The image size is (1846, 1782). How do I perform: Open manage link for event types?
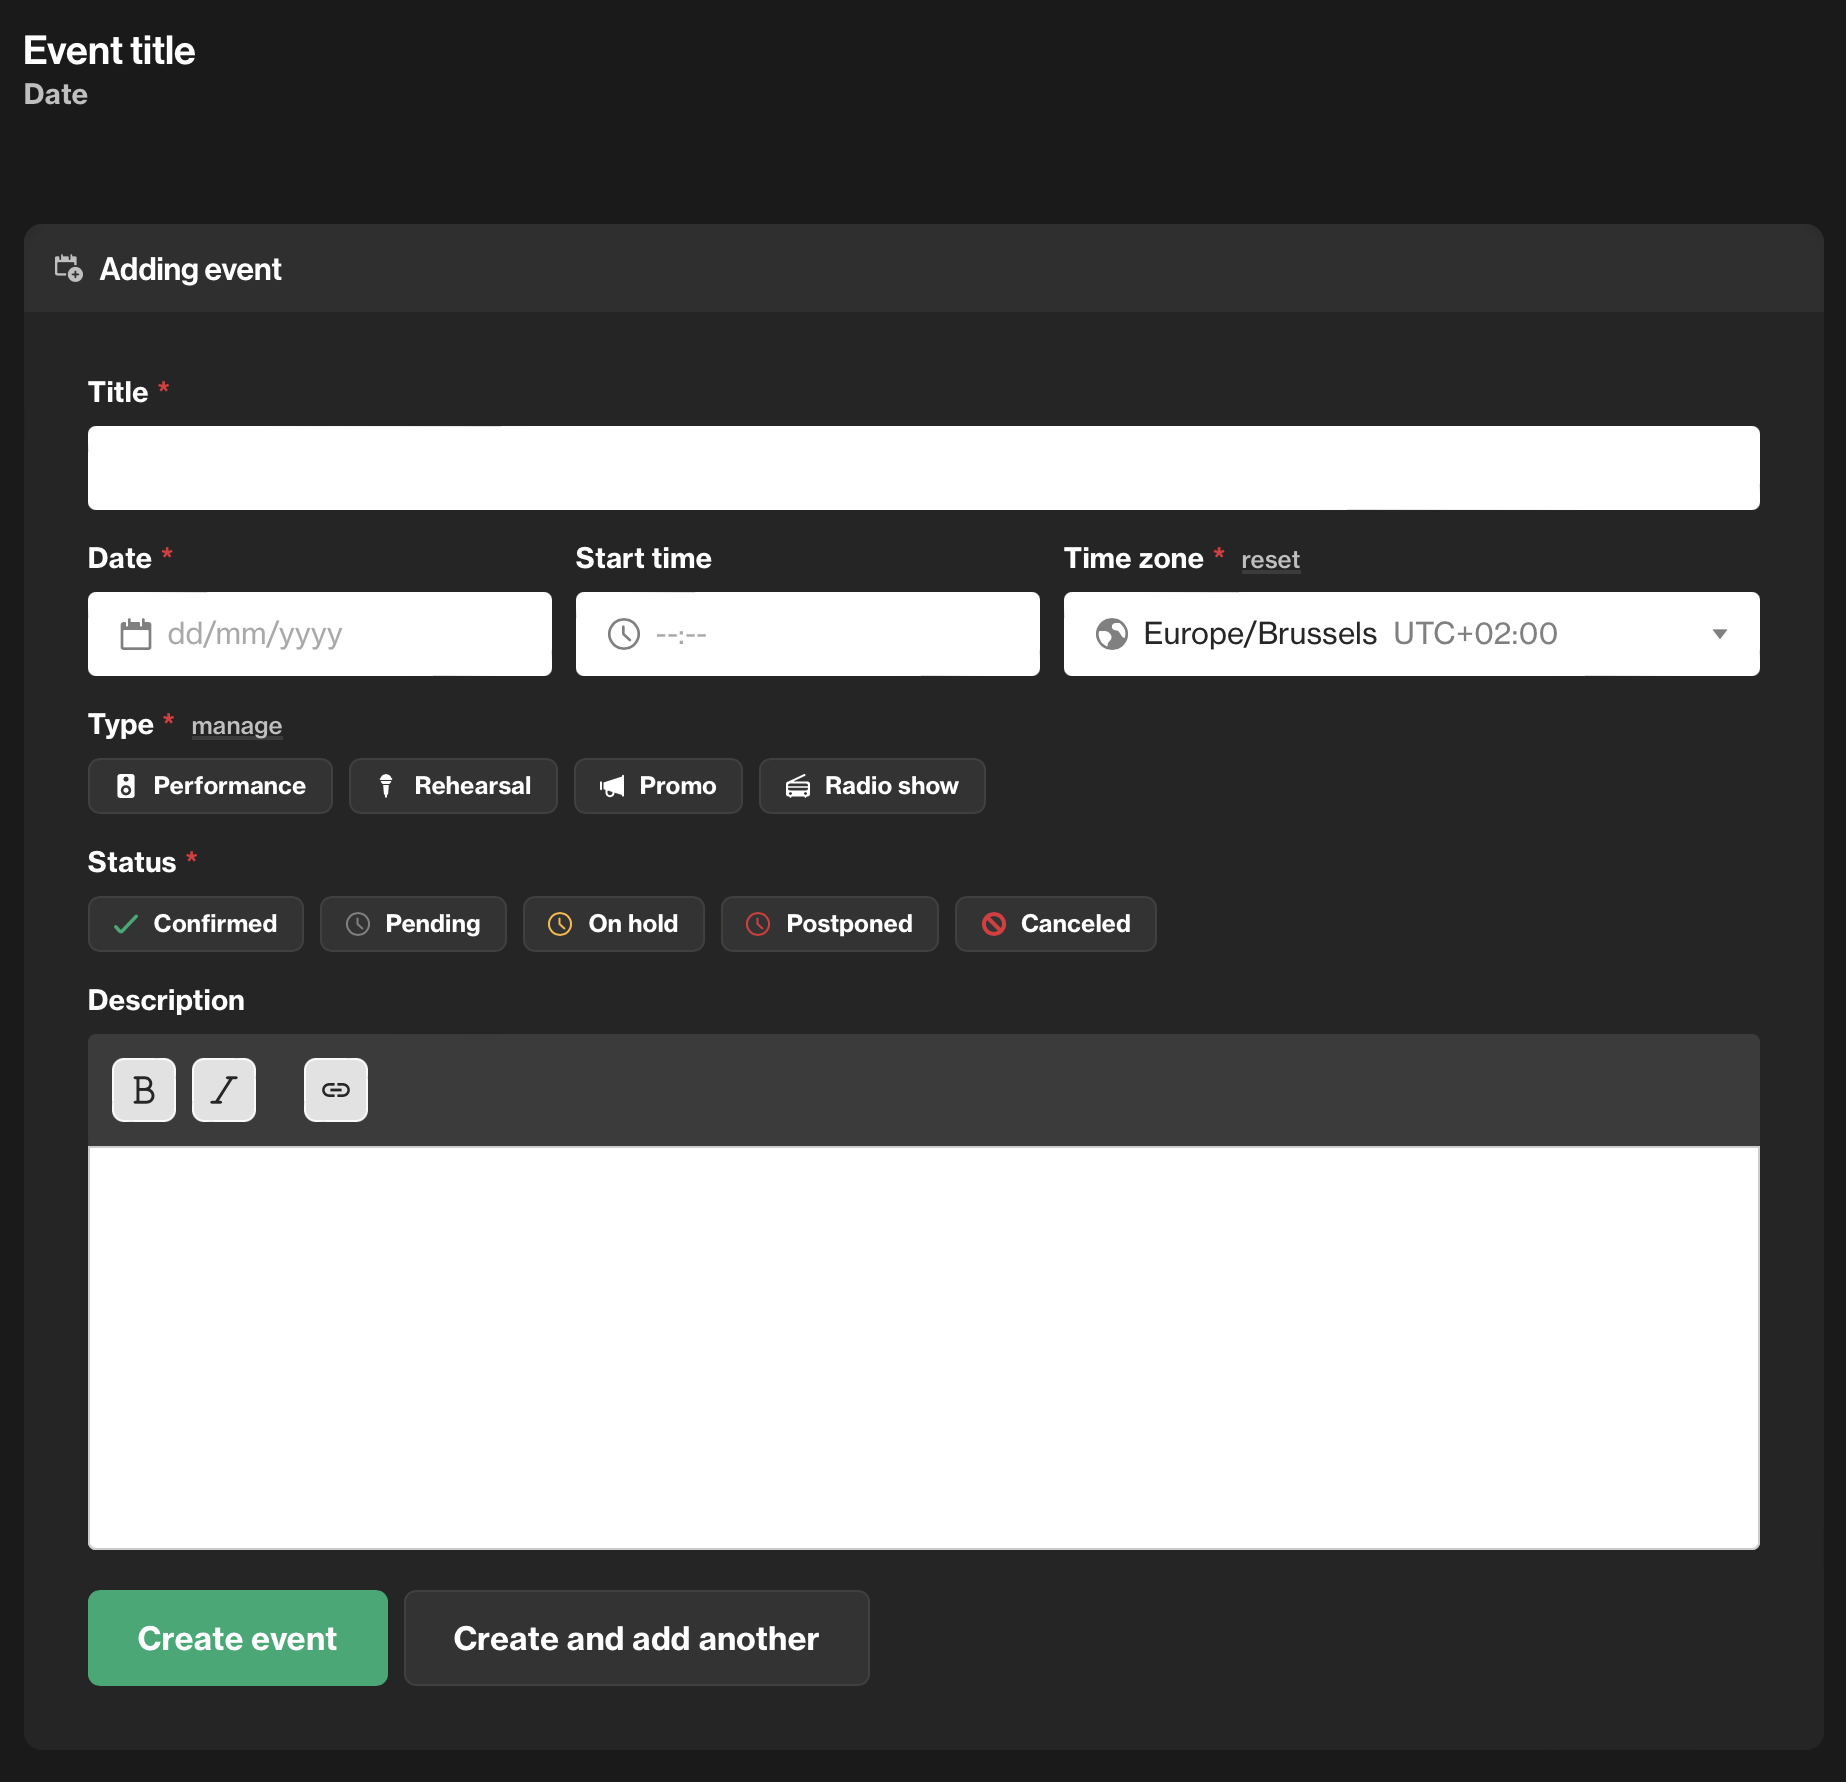(237, 726)
